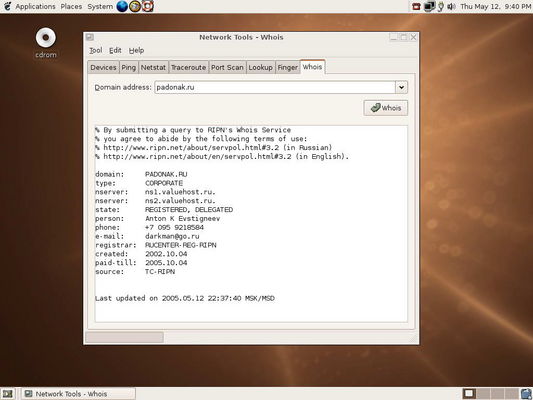Image resolution: width=533 pixels, height=400 pixels.
Task: Click the clock showing Thu May 12
Action: pyautogui.click(x=495, y=6)
